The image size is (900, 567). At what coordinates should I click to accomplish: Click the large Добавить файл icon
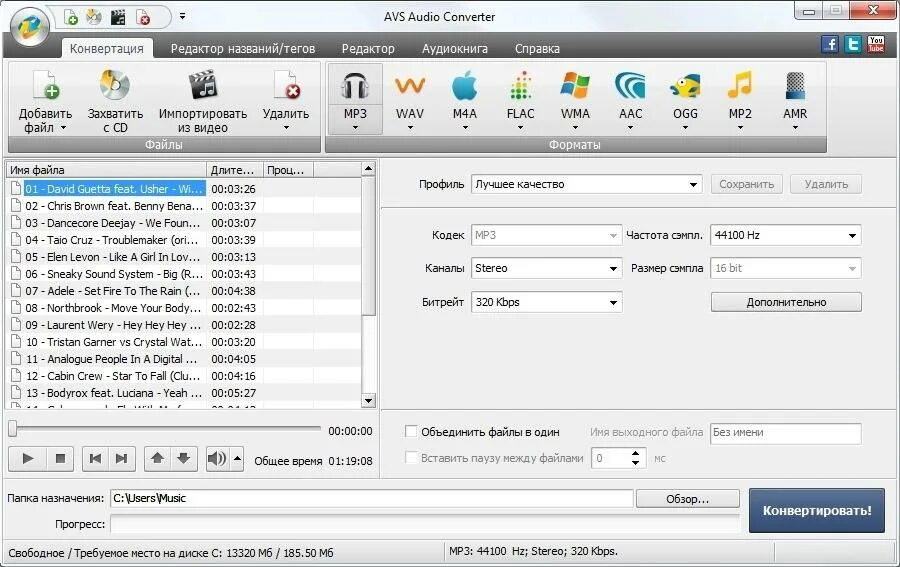(46, 85)
